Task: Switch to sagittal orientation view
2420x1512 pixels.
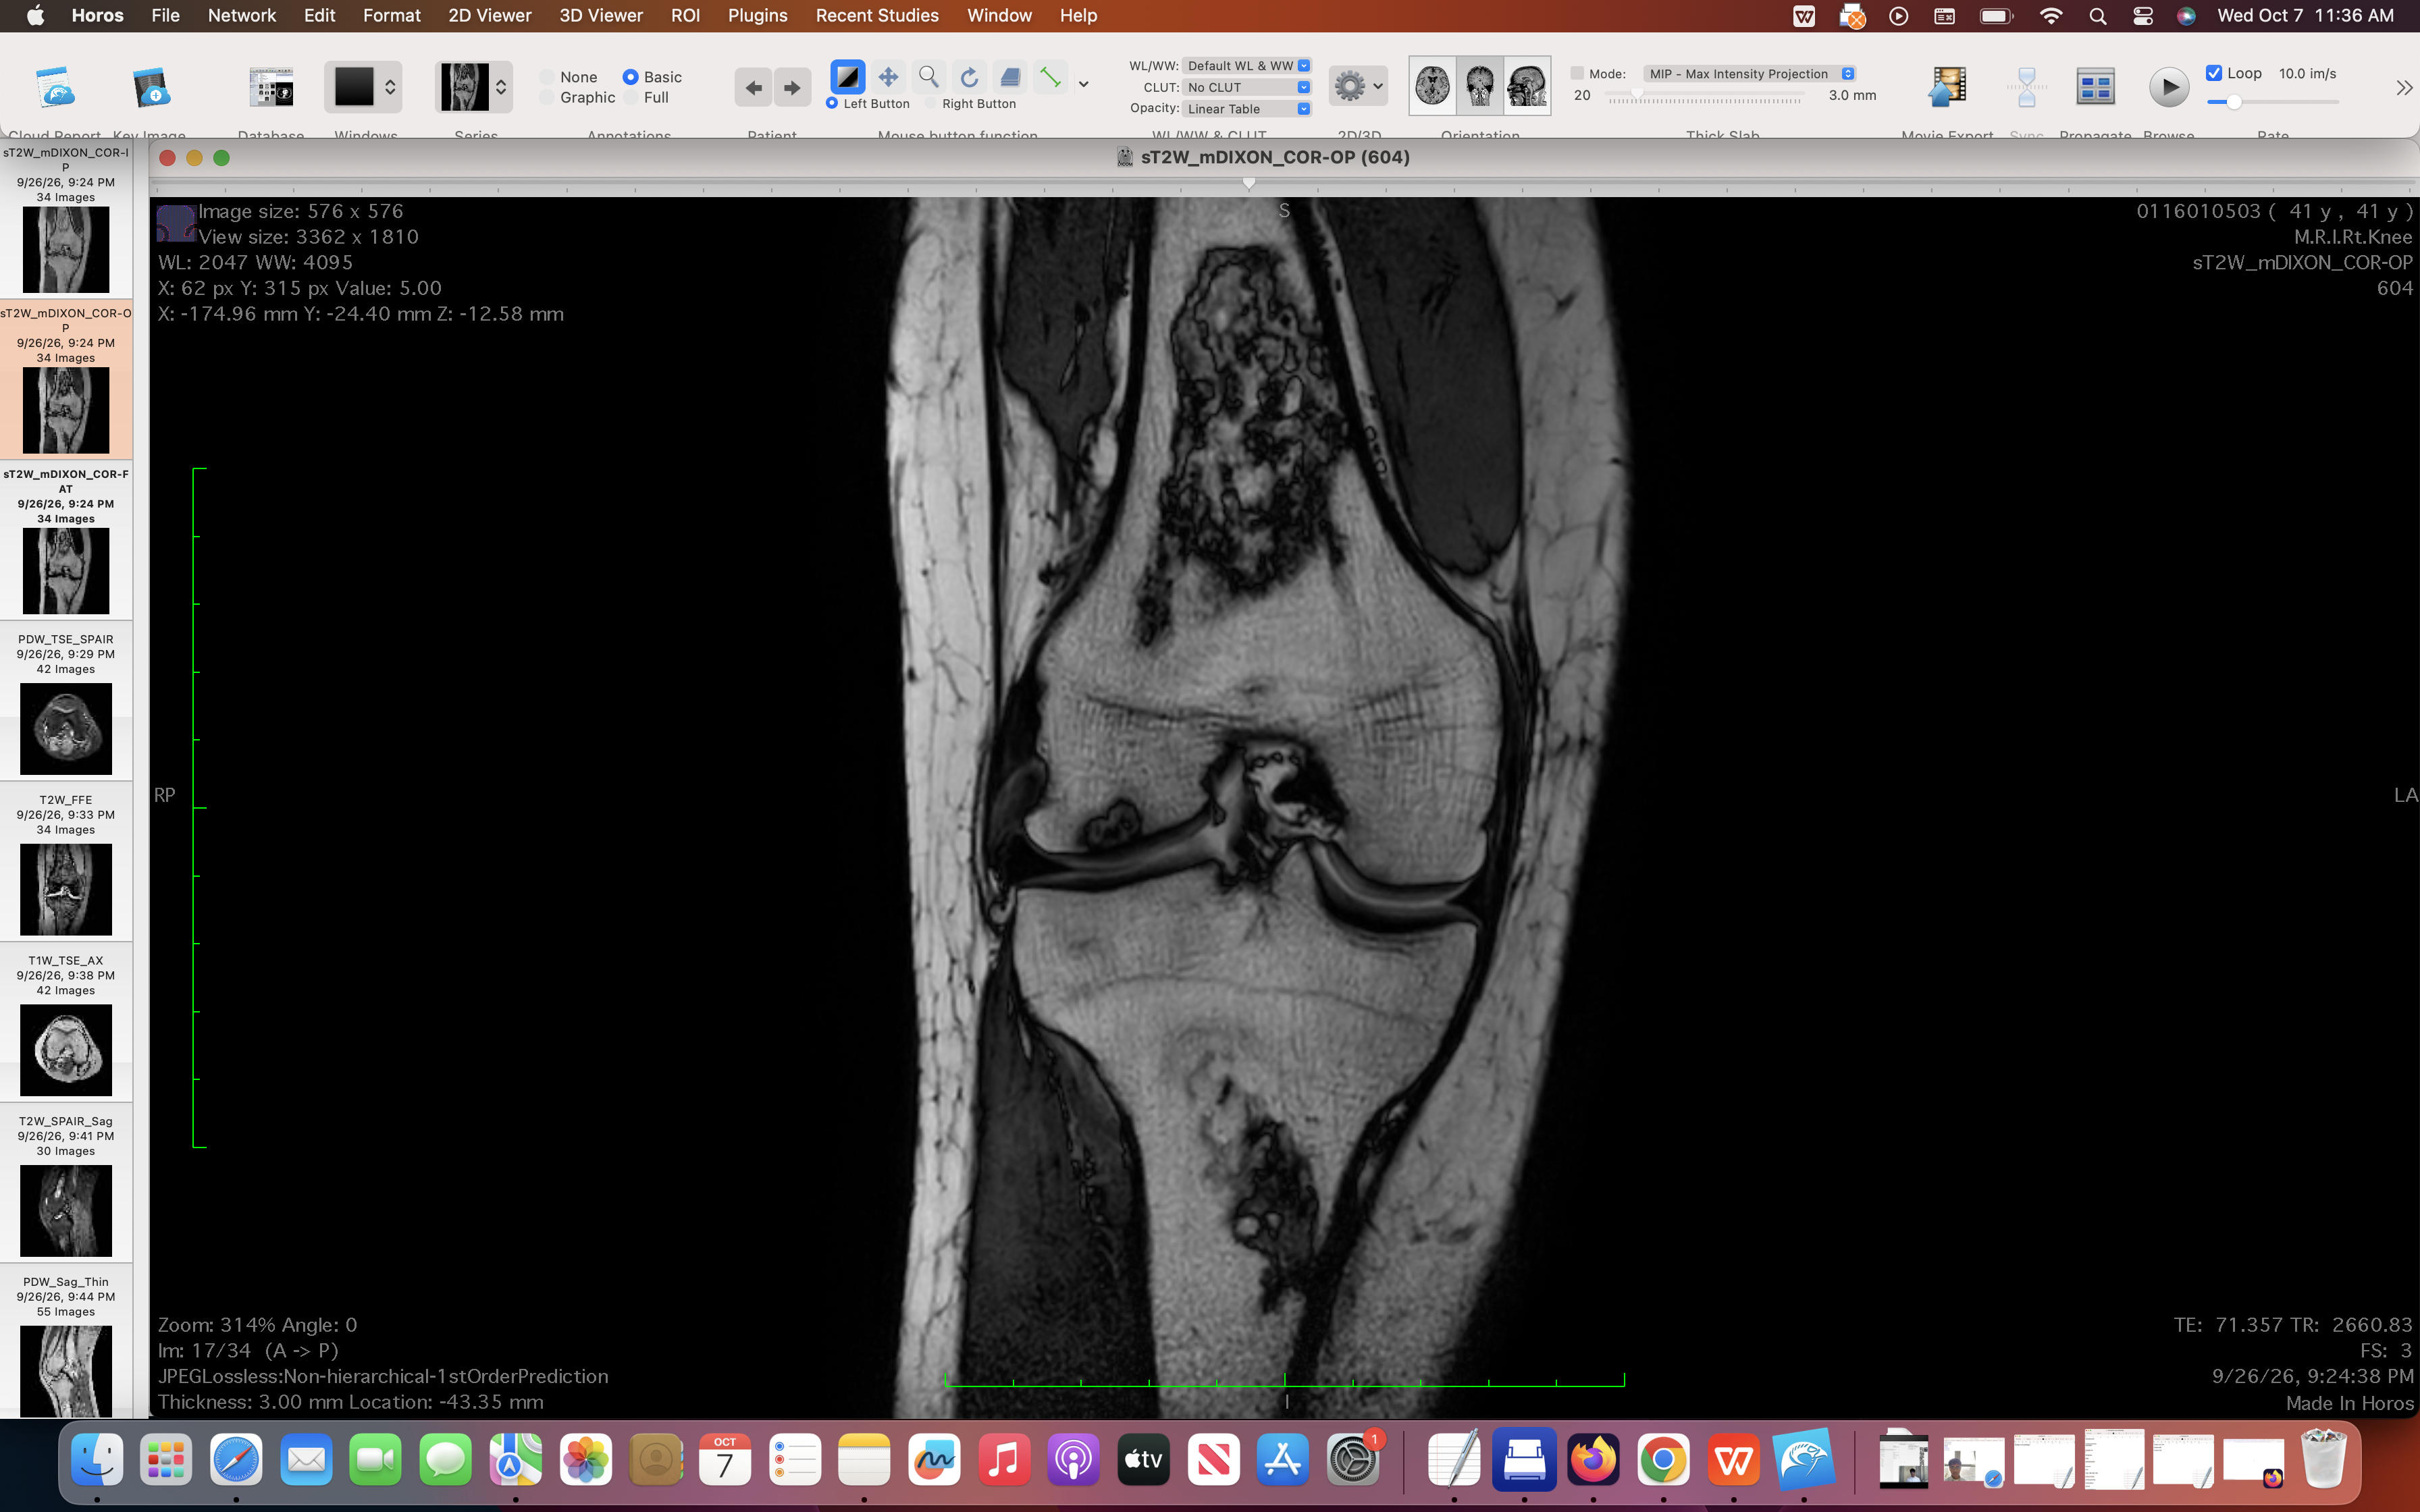Action: [1527, 86]
